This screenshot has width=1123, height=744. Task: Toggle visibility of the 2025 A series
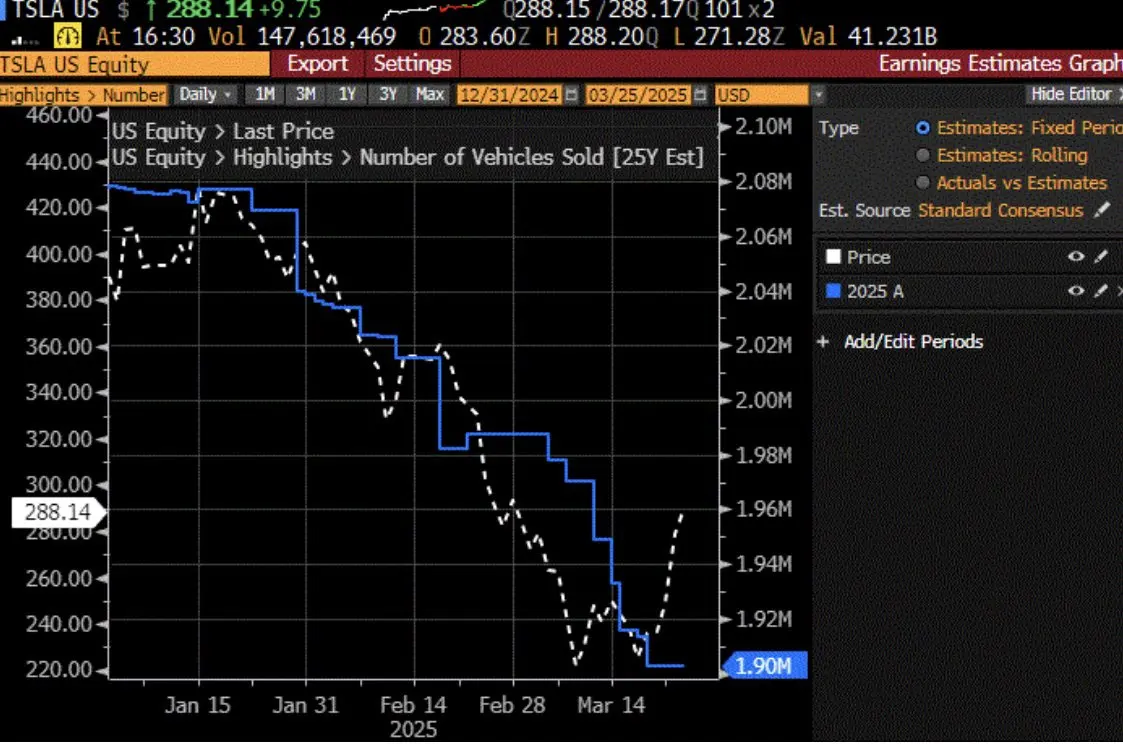tap(1075, 291)
